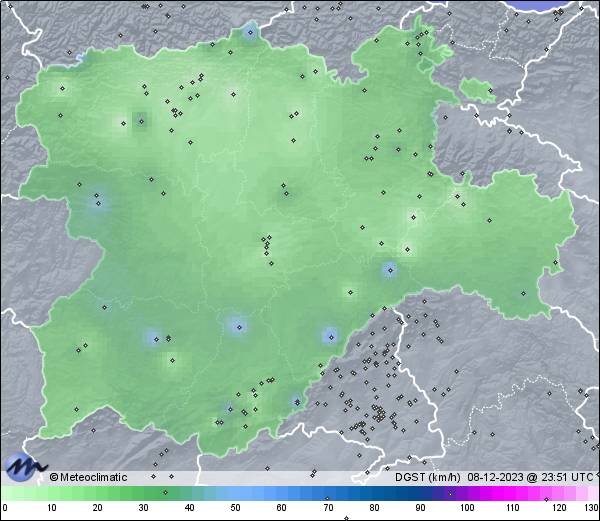This screenshot has width=600, height=521.
Task: Click the 0 label on the scale
Action: click(5, 508)
